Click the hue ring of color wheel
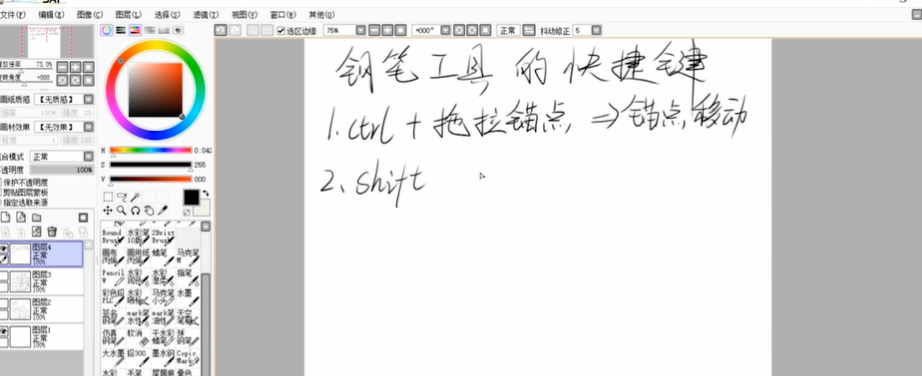Image resolution: width=922 pixels, height=376 pixels. tap(156, 45)
